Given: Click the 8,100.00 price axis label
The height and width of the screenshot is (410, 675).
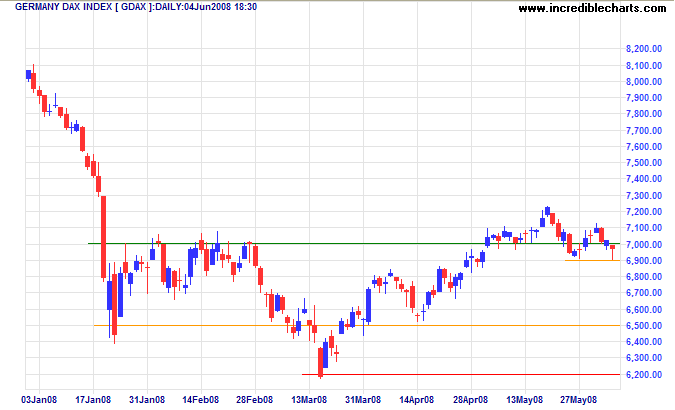Looking at the screenshot, I should pyautogui.click(x=644, y=65).
